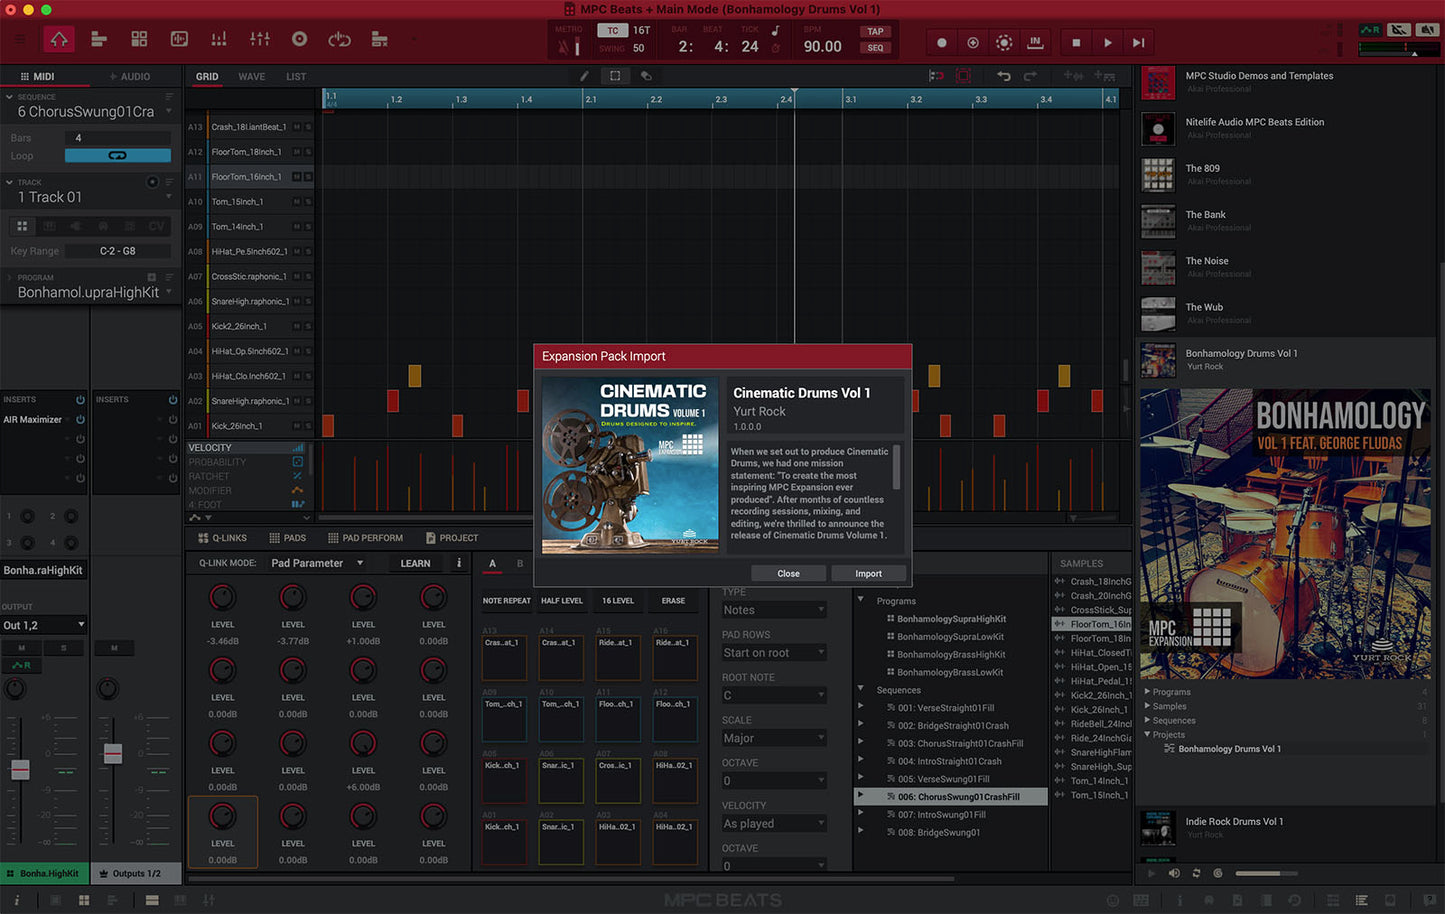Viewport: 1445px width, 914px height.
Task: Select the pencil draw tool
Action: click(584, 76)
